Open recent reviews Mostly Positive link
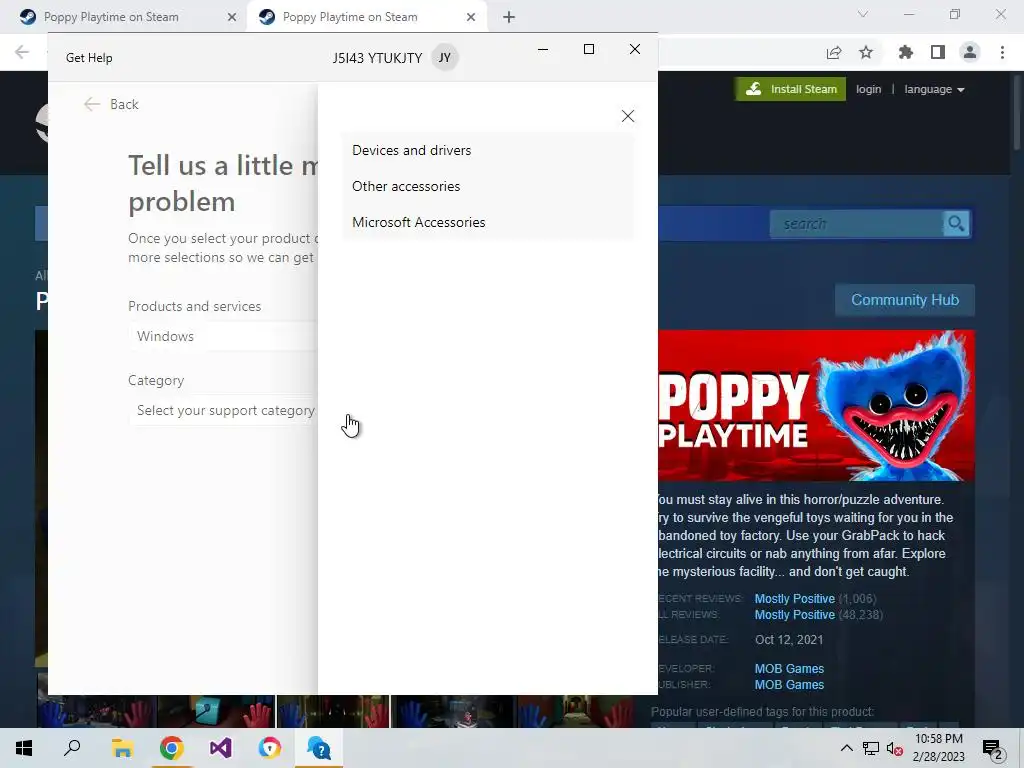1024x768 pixels. tap(794, 598)
